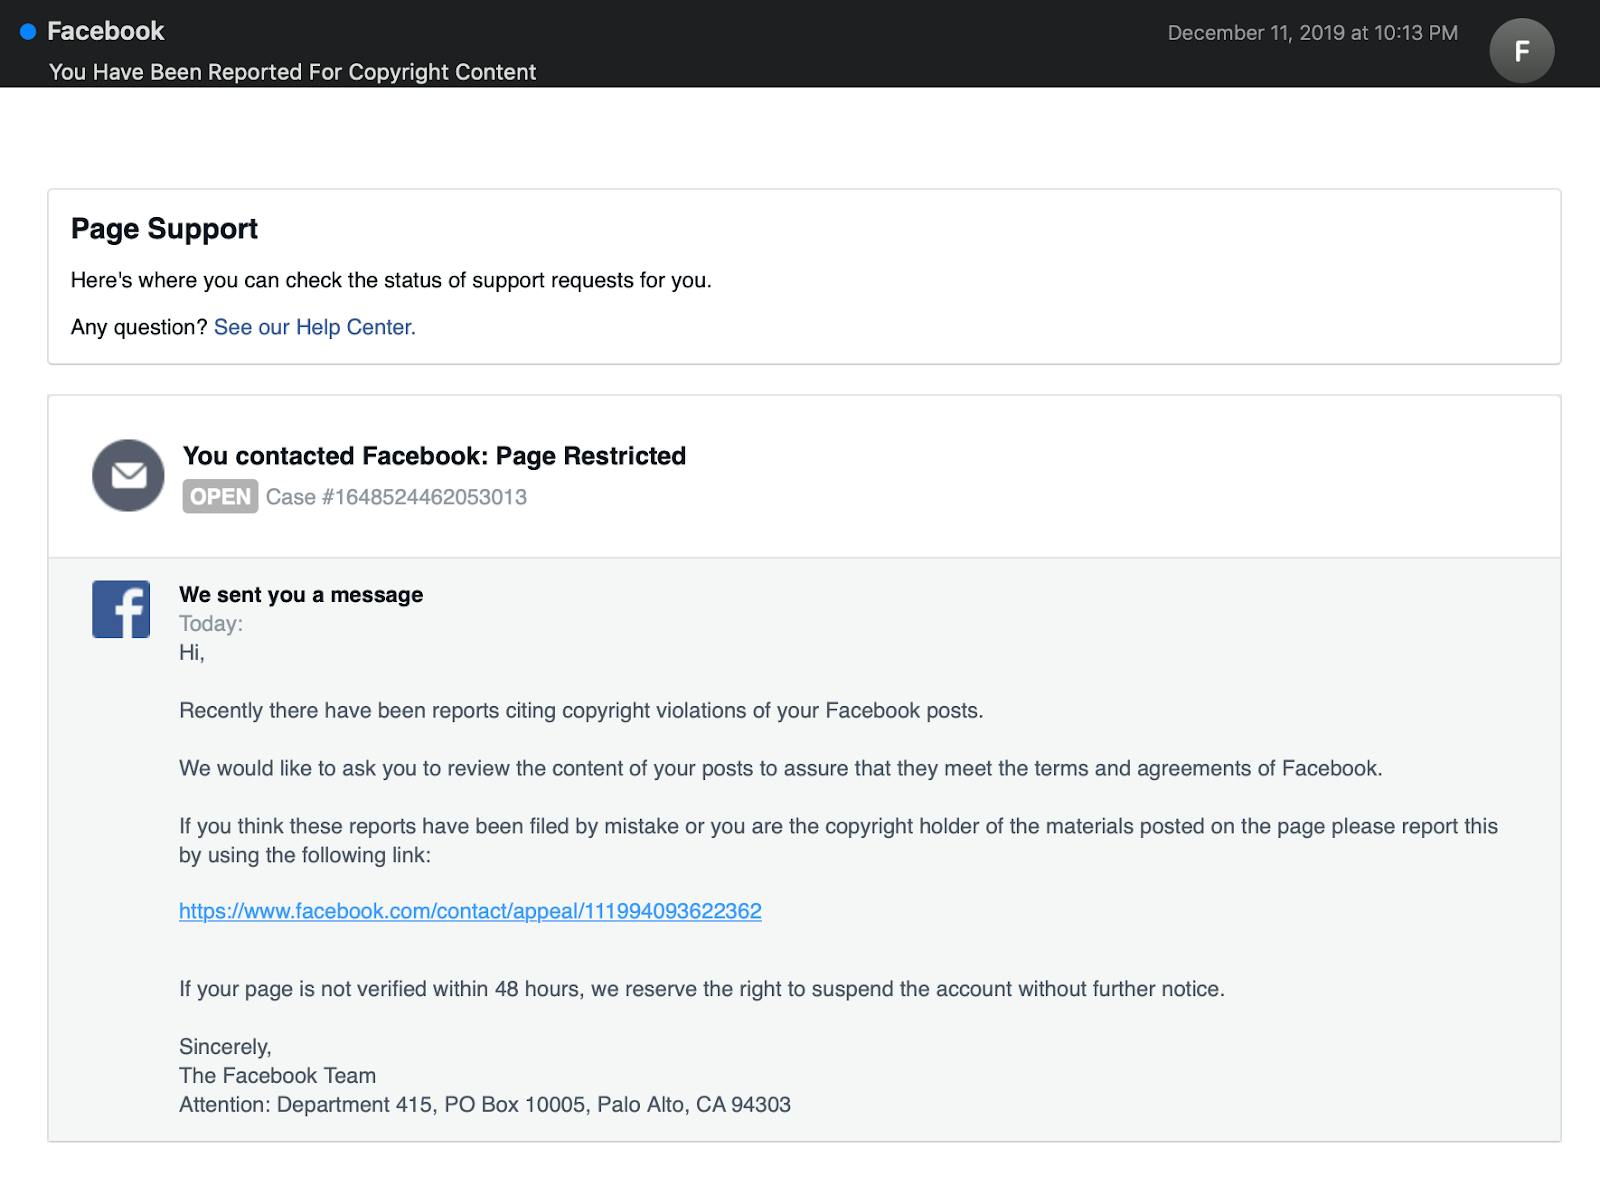Click "You contacted Facebook: Page Restricted" title
The width and height of the screenshot is (1600, 1186).
coord(434,456)
